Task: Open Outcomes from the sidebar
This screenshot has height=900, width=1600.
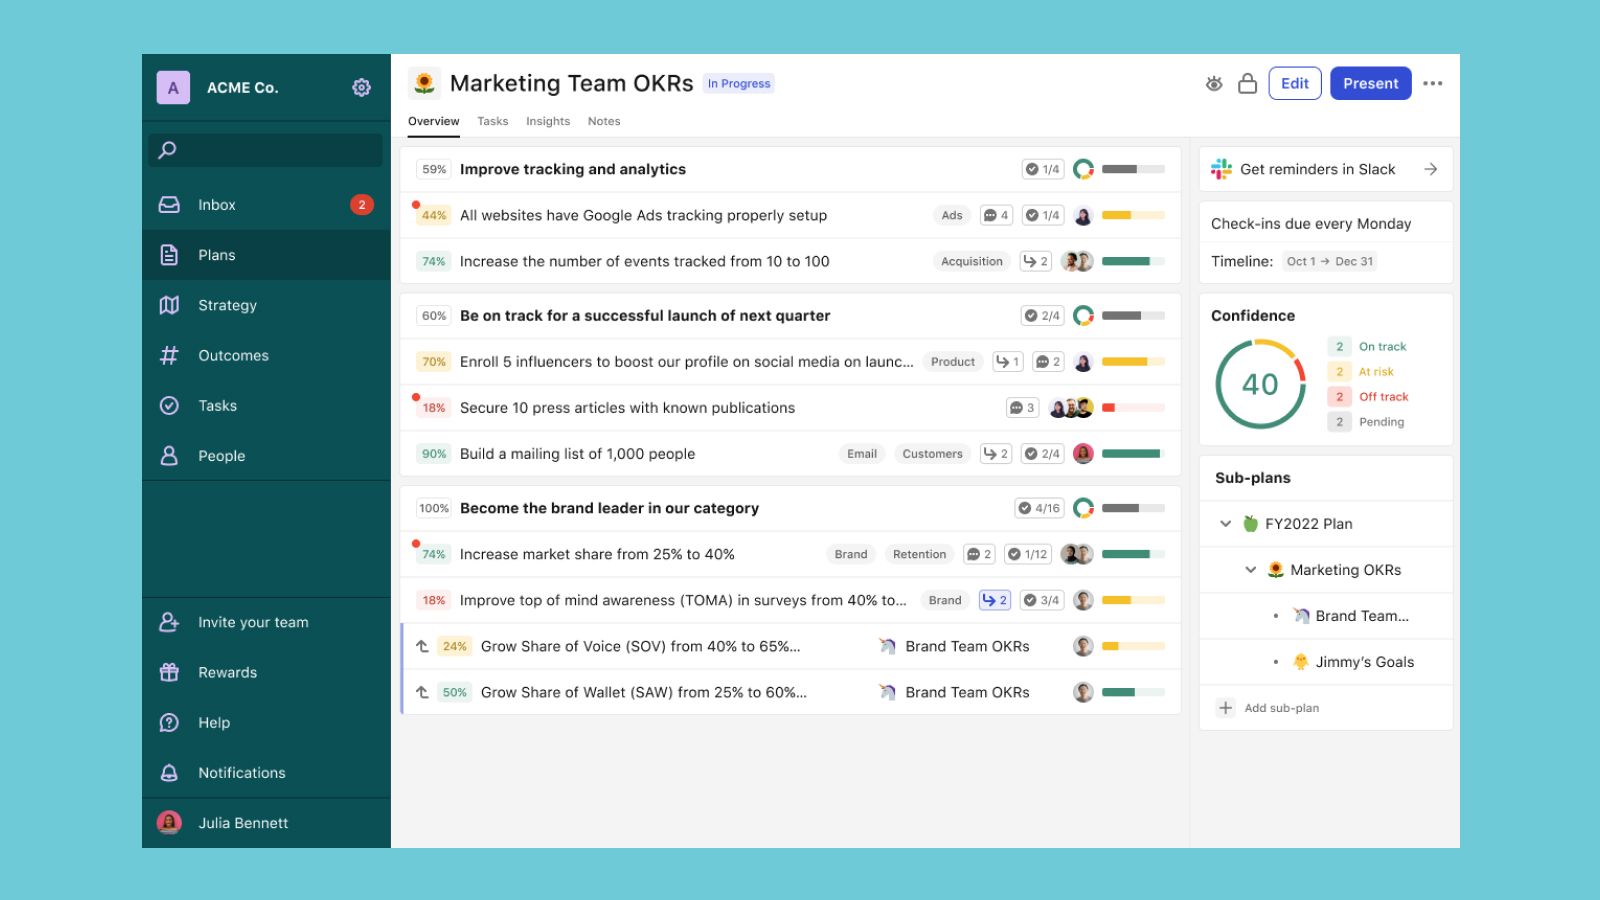Action: click(233, 355)
